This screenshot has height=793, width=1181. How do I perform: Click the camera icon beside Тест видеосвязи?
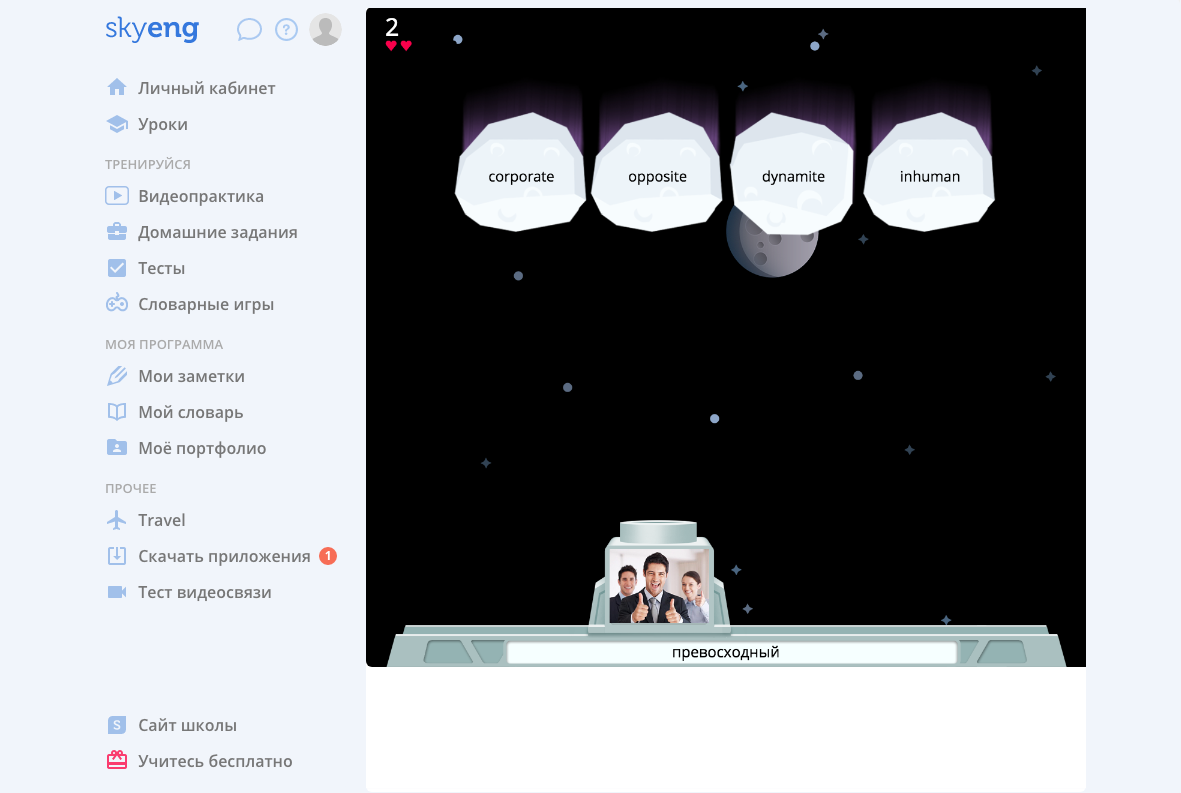(117, 592)
